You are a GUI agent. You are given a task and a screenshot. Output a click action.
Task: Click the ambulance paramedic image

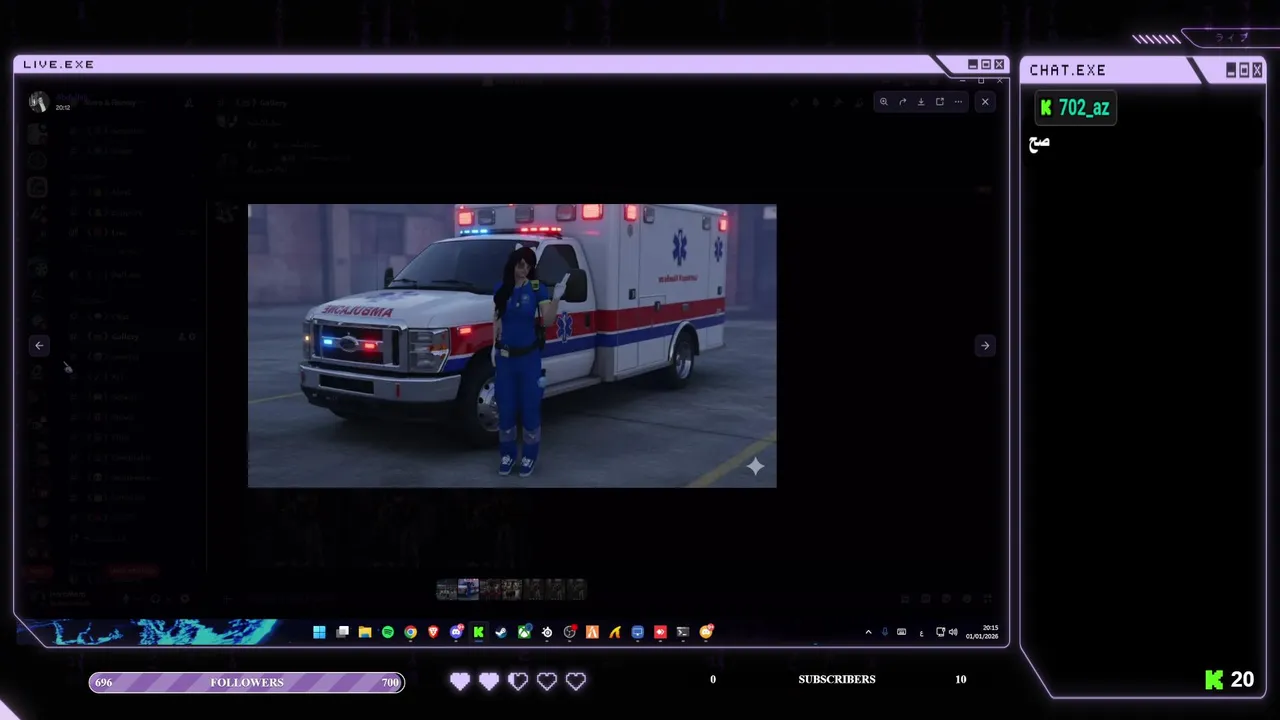[x=512, y=346]
